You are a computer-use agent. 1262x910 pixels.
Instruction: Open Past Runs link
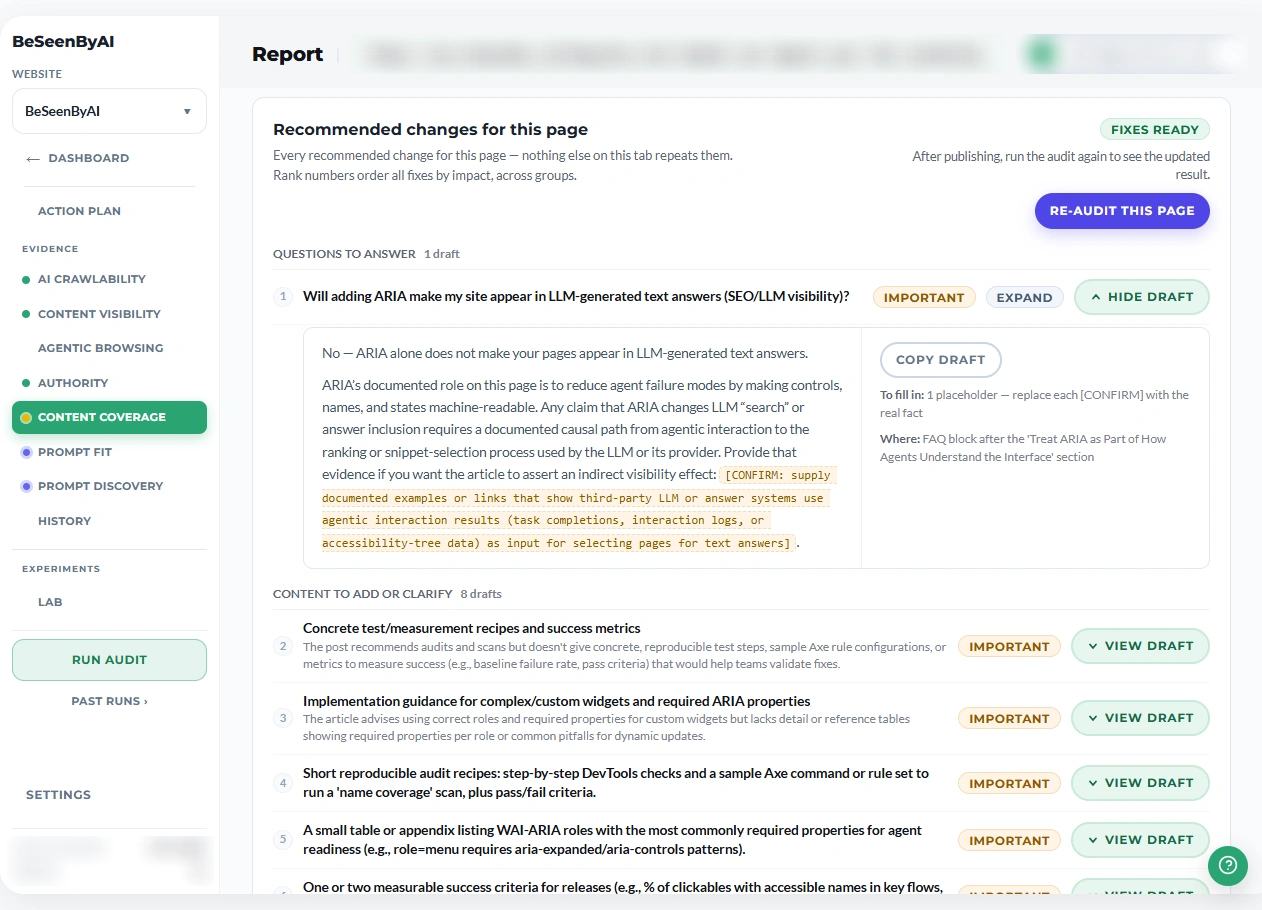pos(109,701)
